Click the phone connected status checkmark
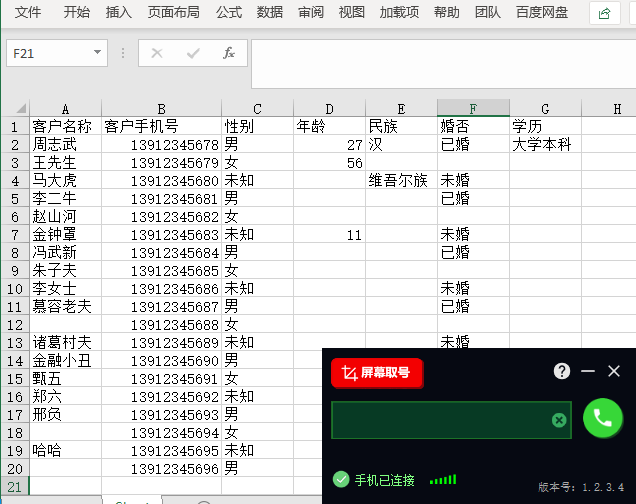Viewport: 636px width, 504px height. 341,480
